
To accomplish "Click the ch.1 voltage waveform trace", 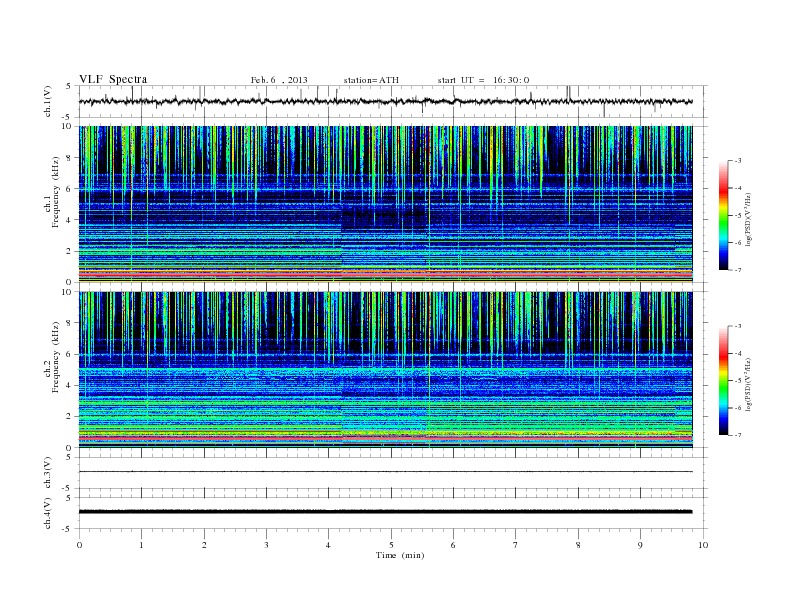I will tap(385, 101).
